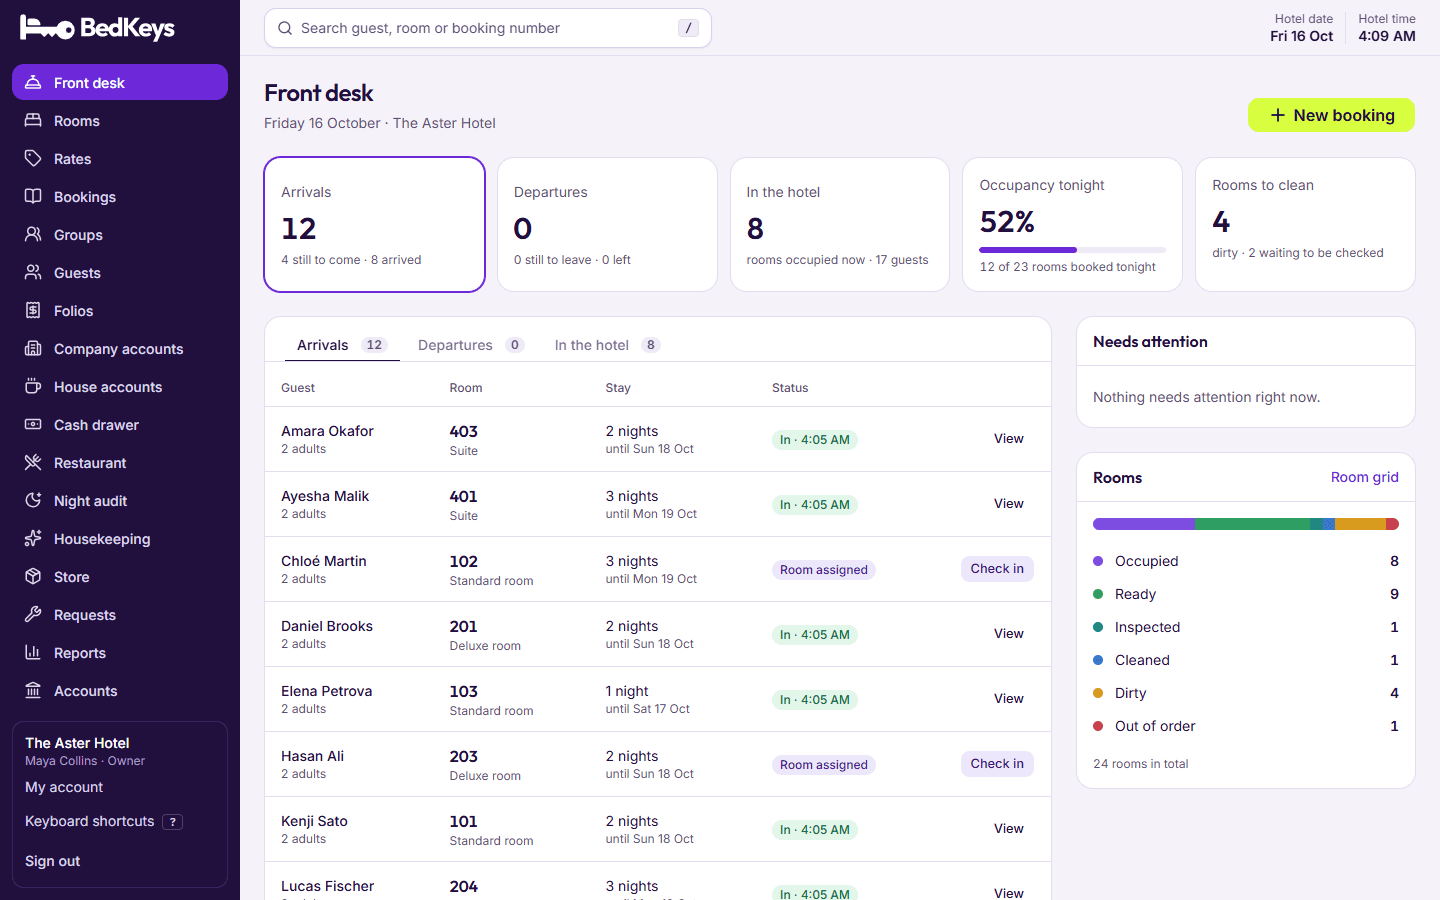Viewport: 1440px width, 900px height.
Task: Switch to the Departures tab
Action: 470,345
